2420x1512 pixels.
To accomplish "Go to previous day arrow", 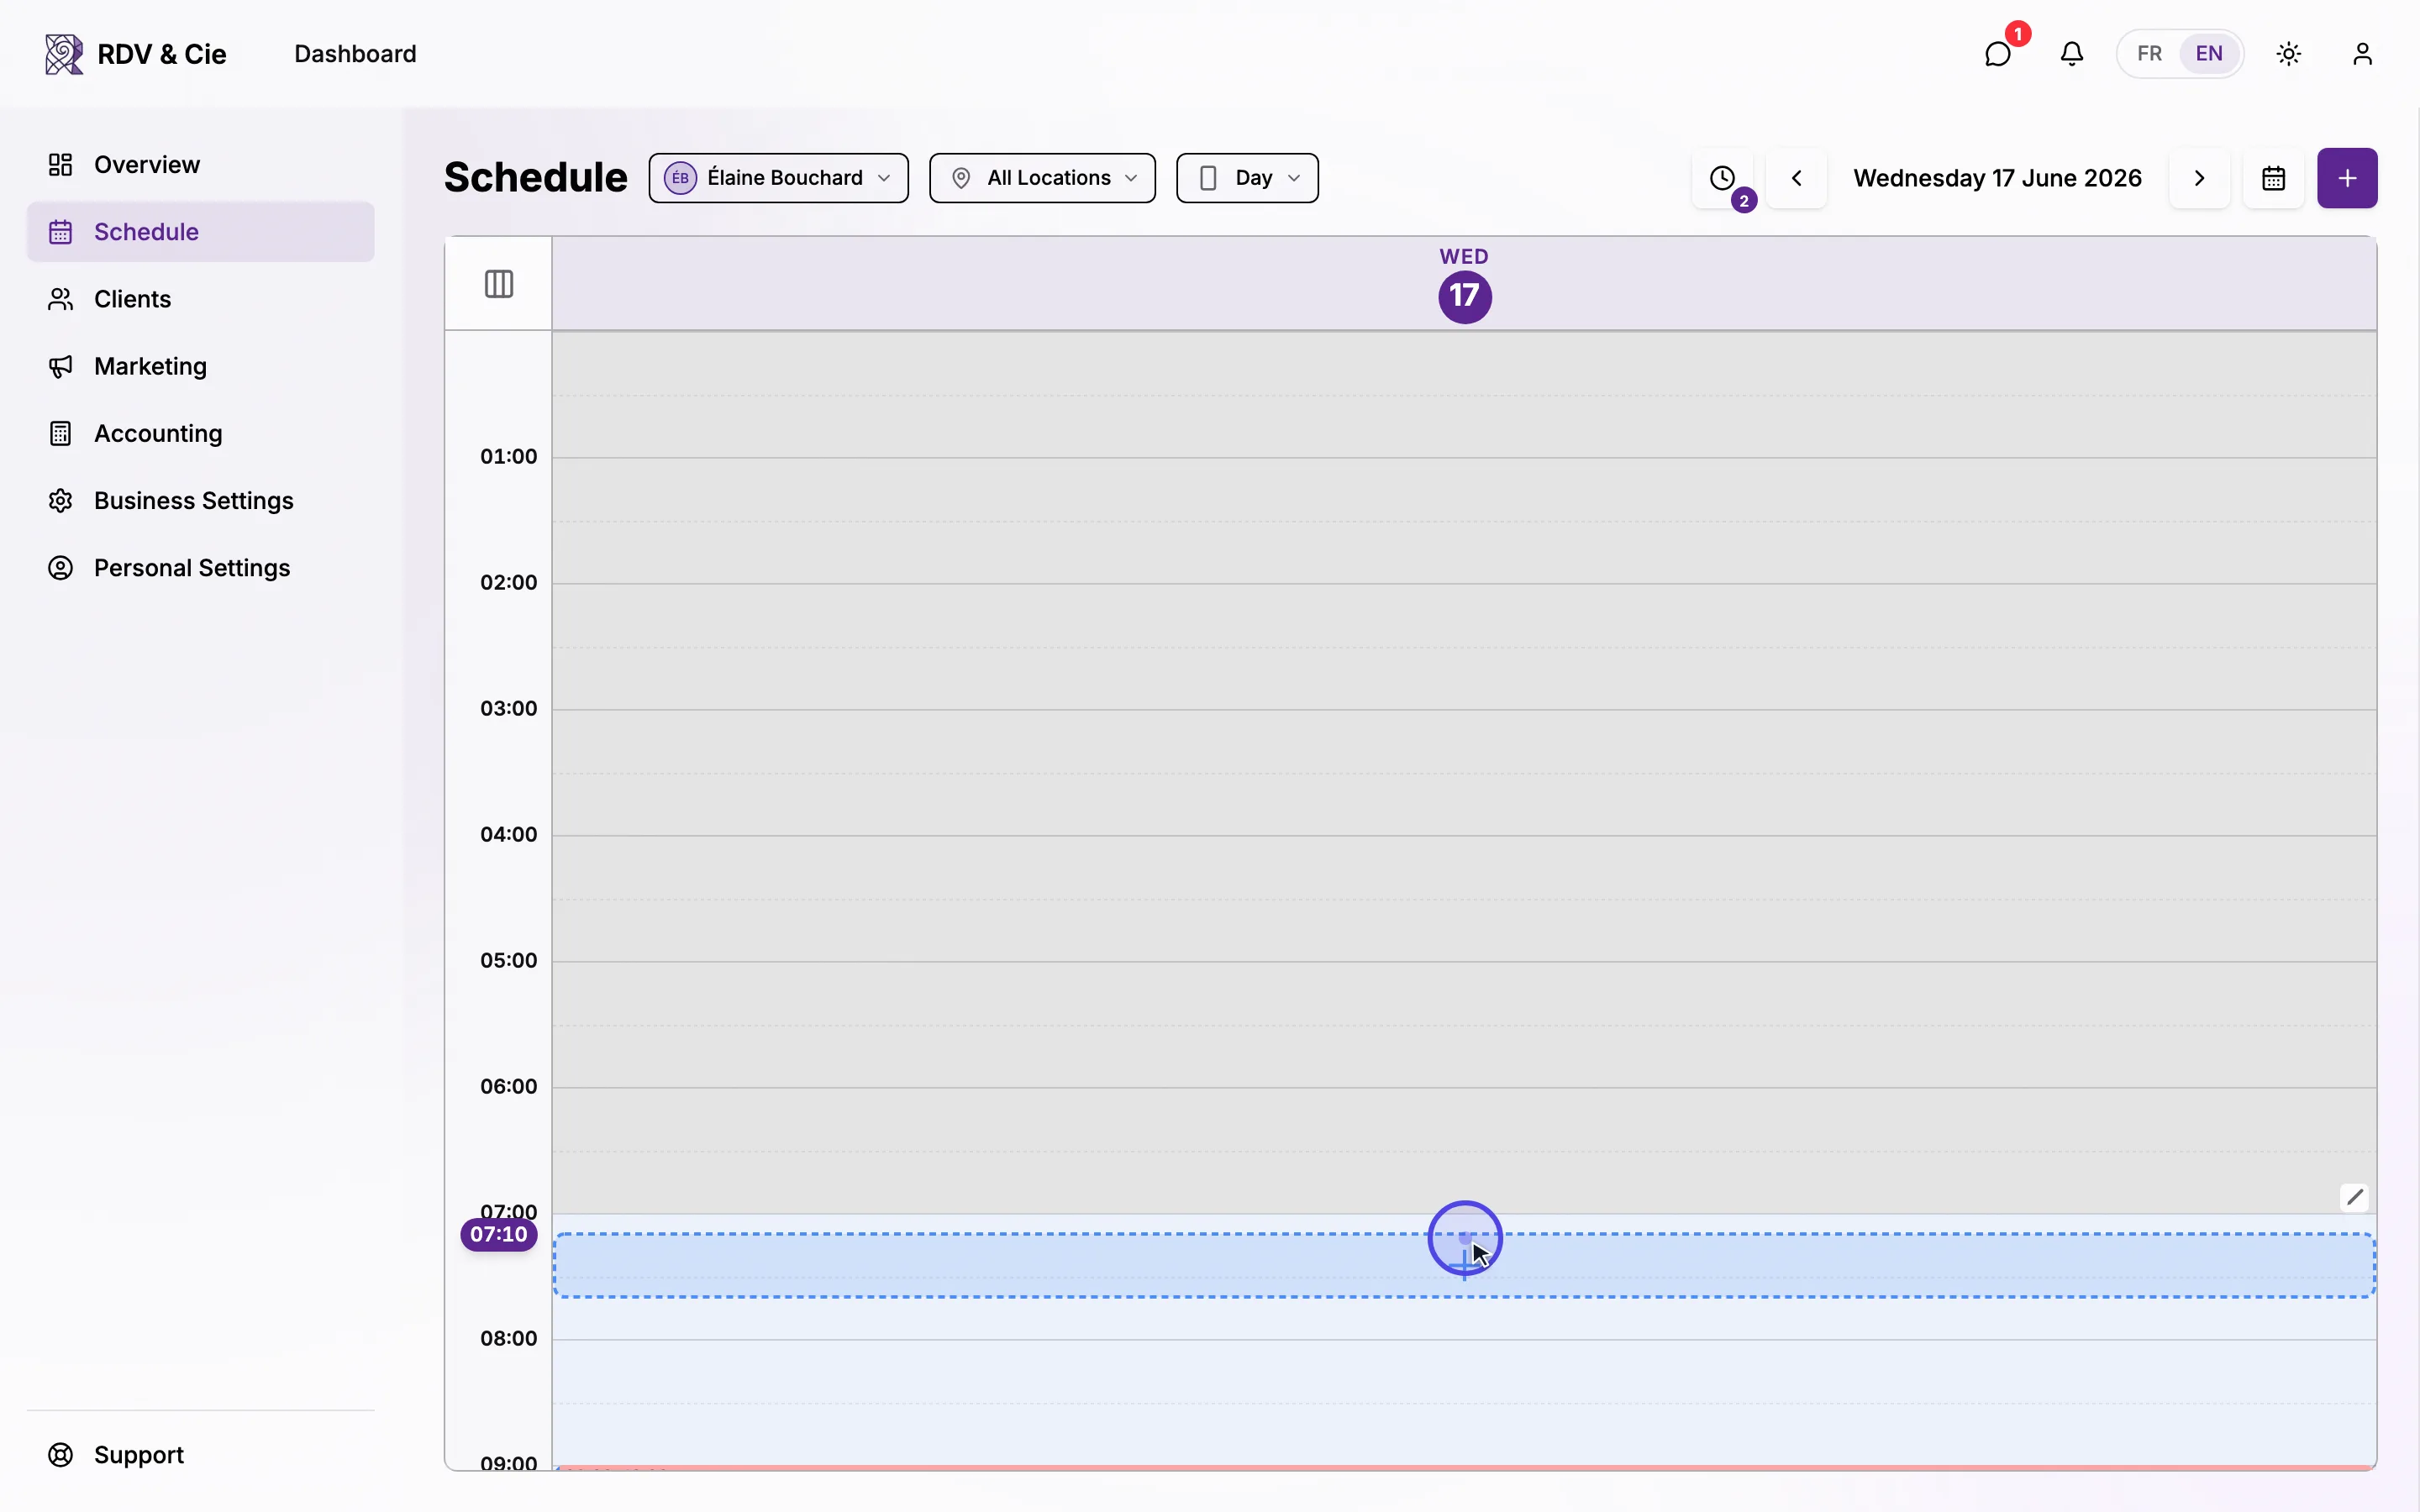I will [x=1796, y=178].
